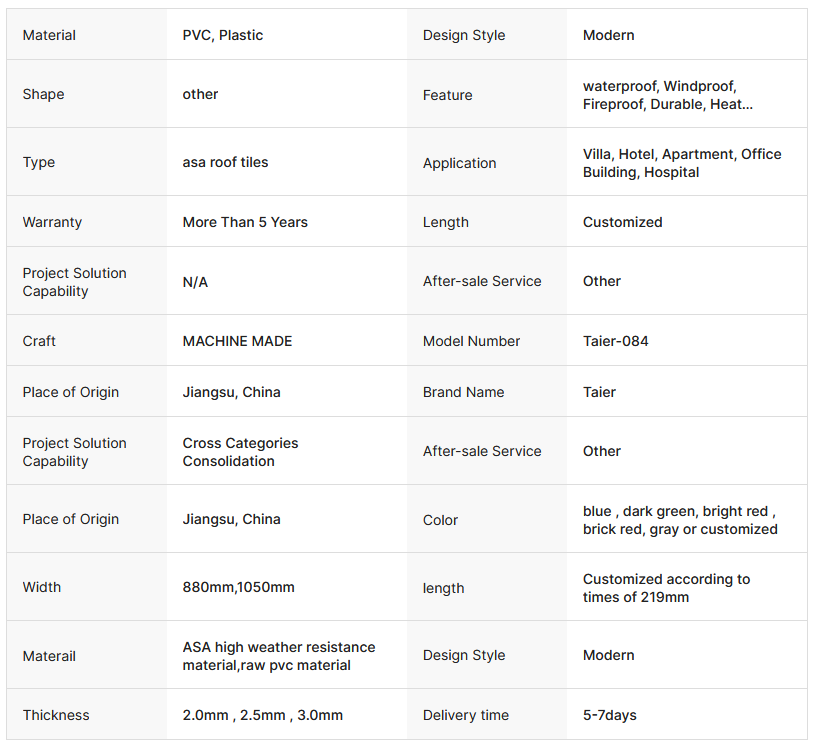814x748 pixels.
Task: Click the misspelled "Materail" label
Action: pyautogui.click(x=49, y=656)
